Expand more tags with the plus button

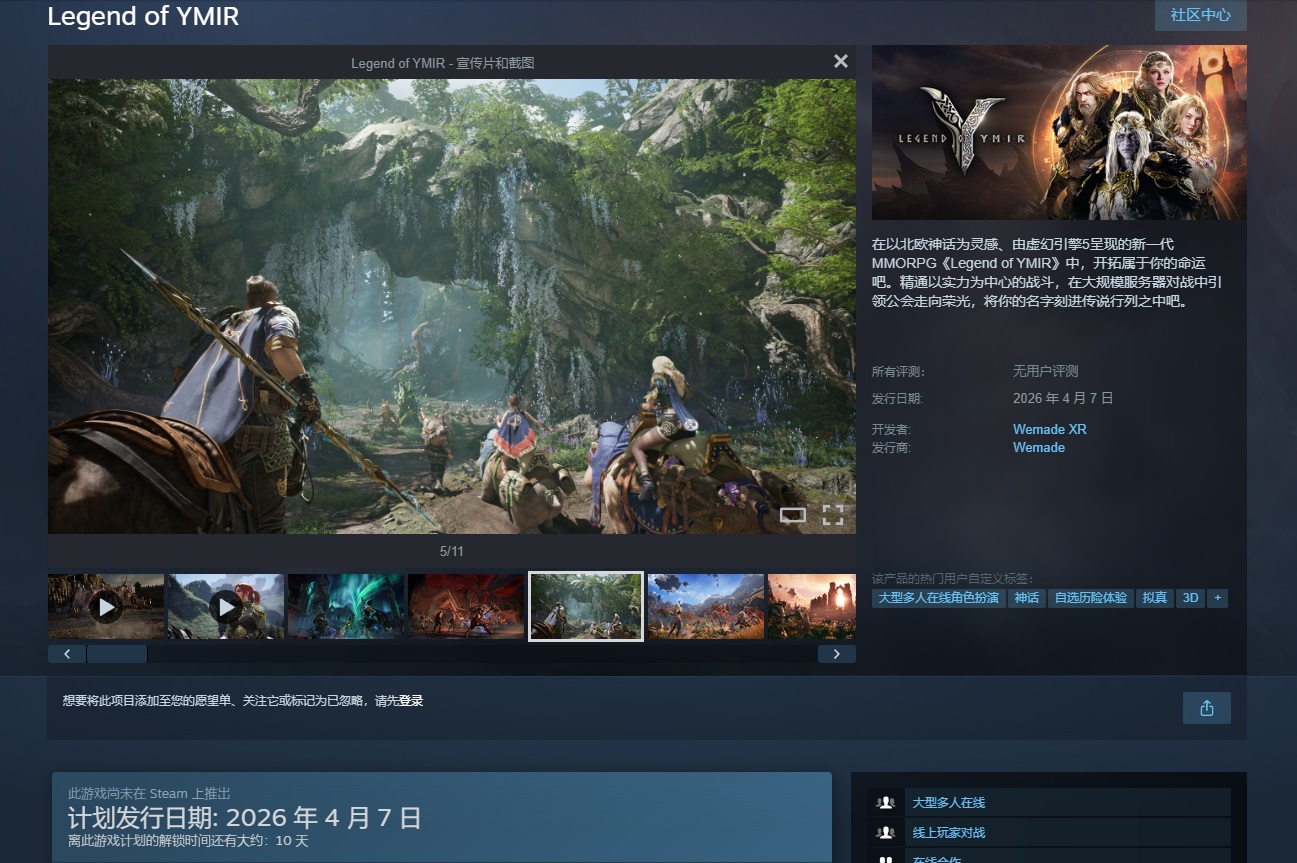[1217, 598]
